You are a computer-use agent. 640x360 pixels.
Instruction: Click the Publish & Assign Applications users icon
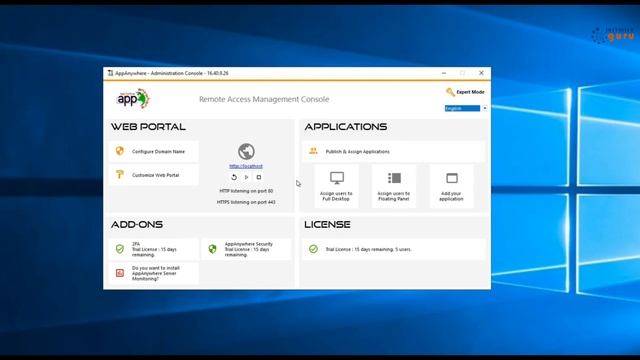313,151
